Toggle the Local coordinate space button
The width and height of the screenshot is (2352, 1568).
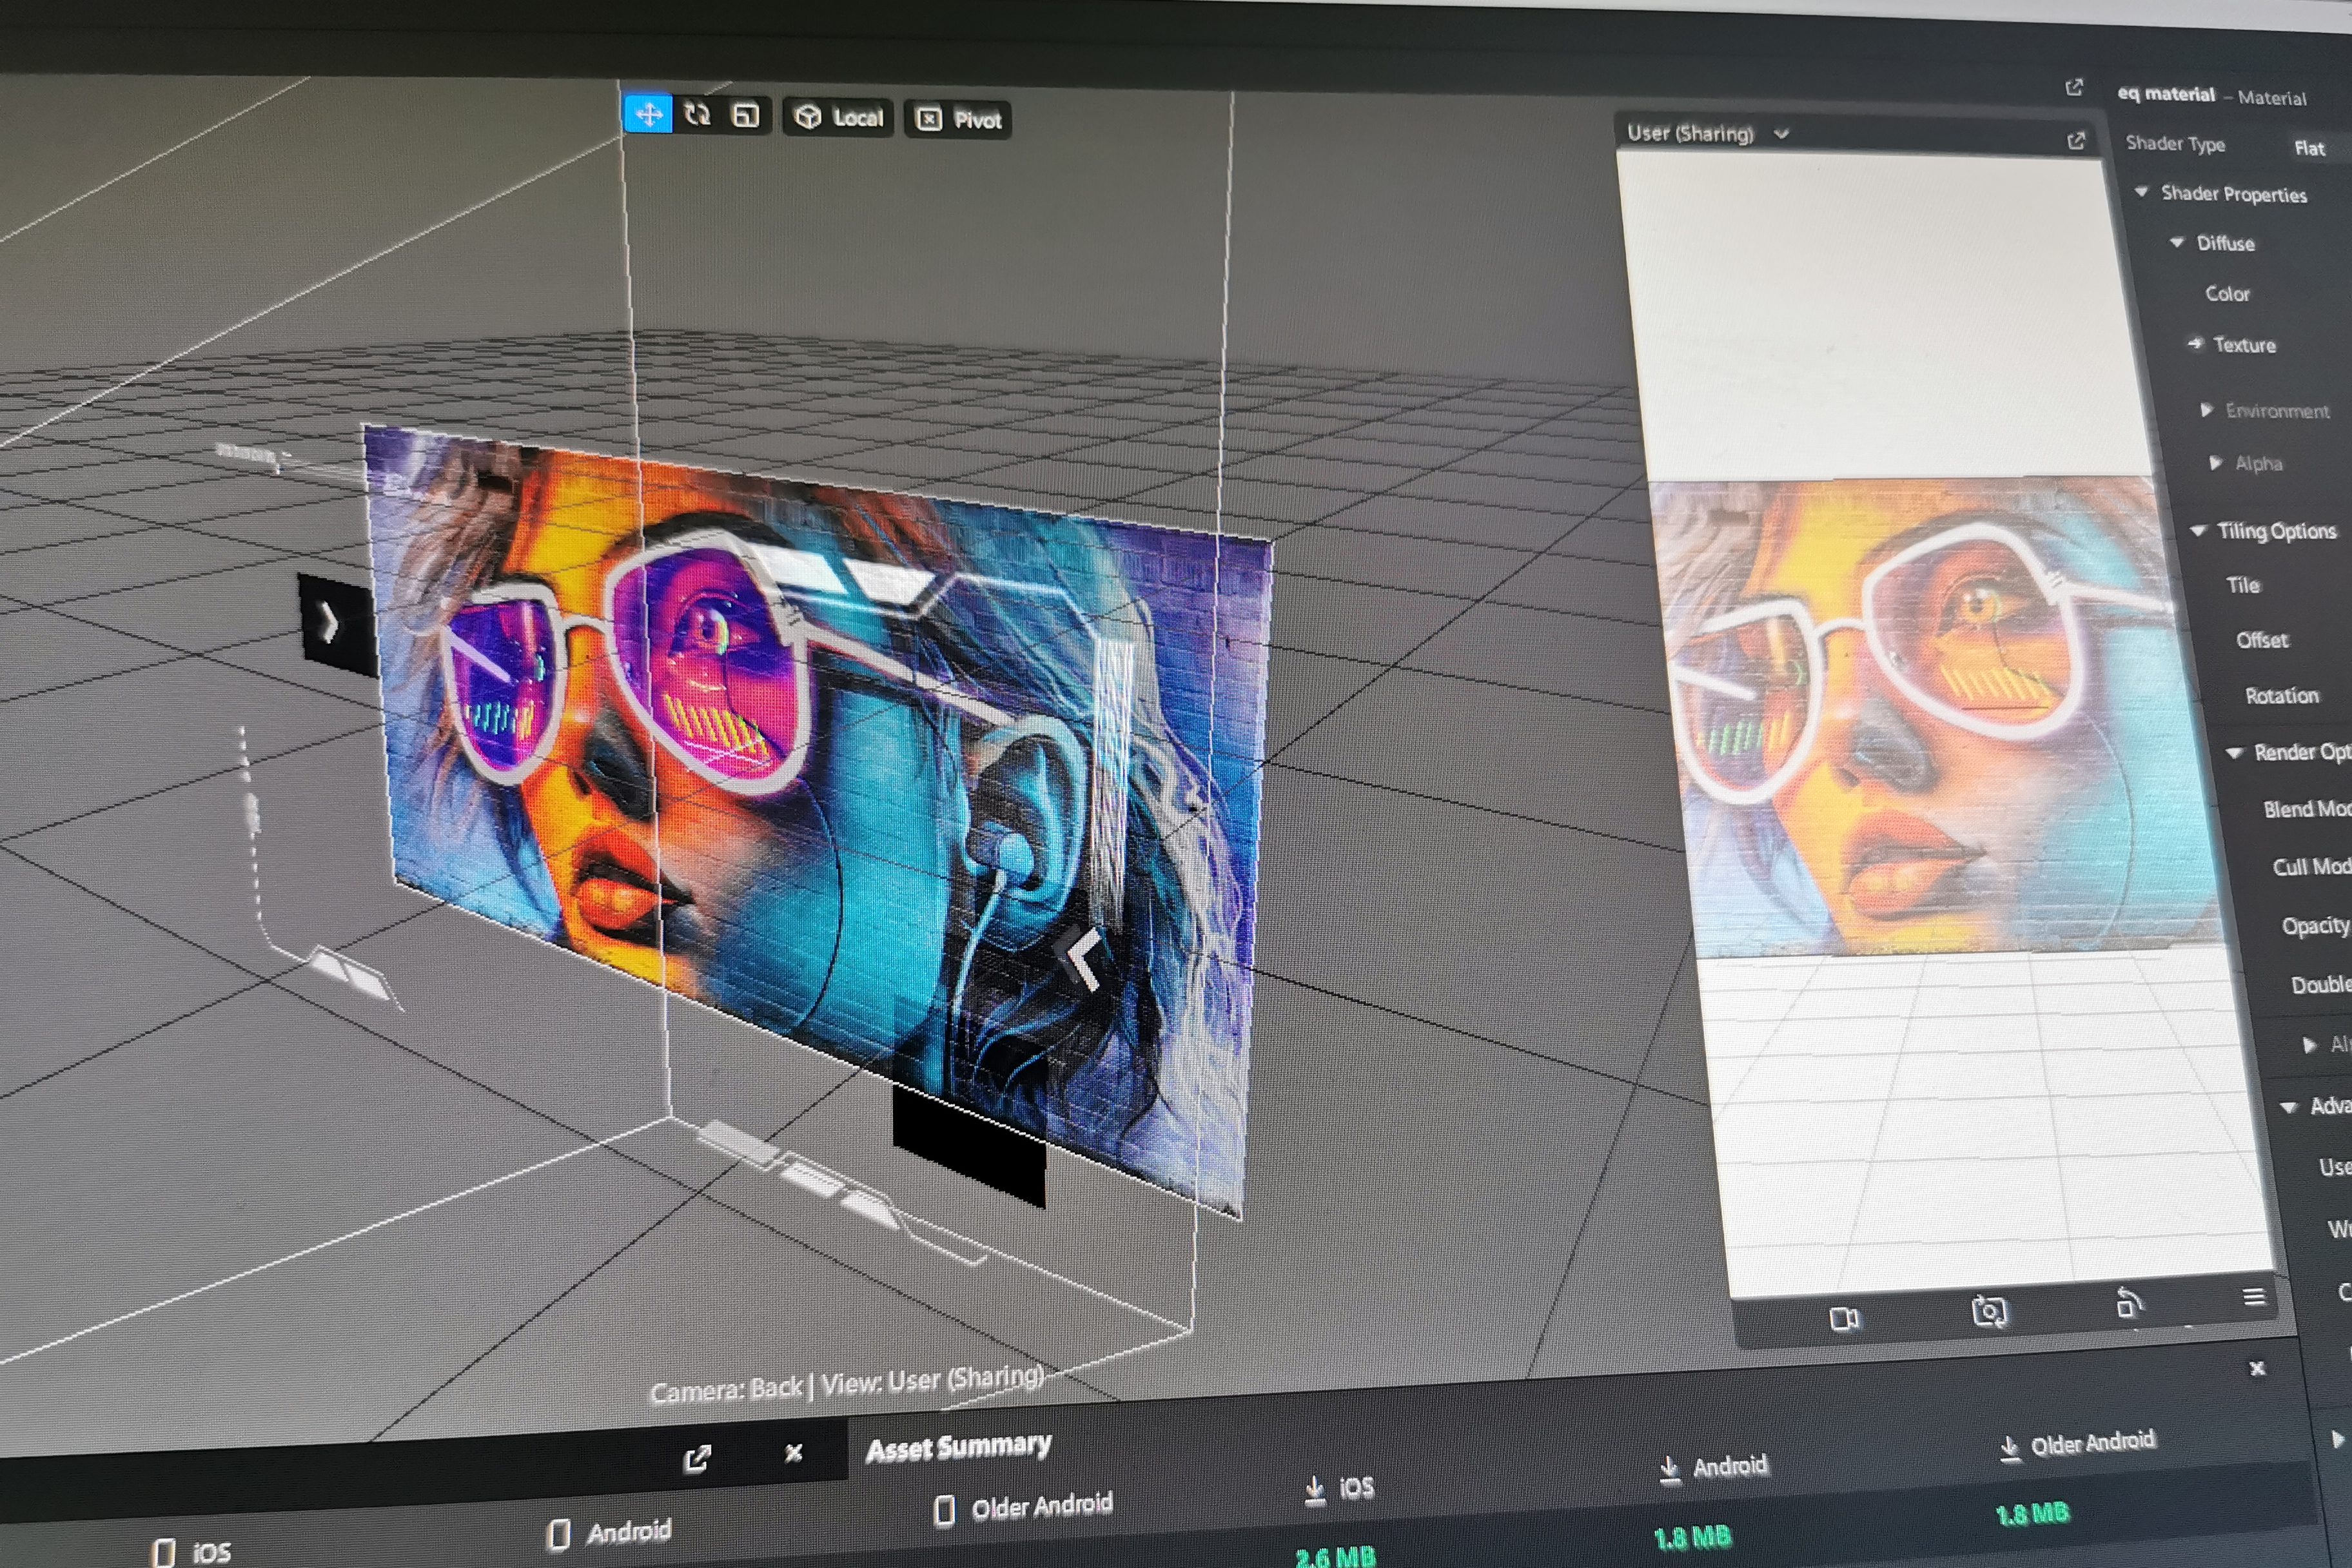(838, 118)
